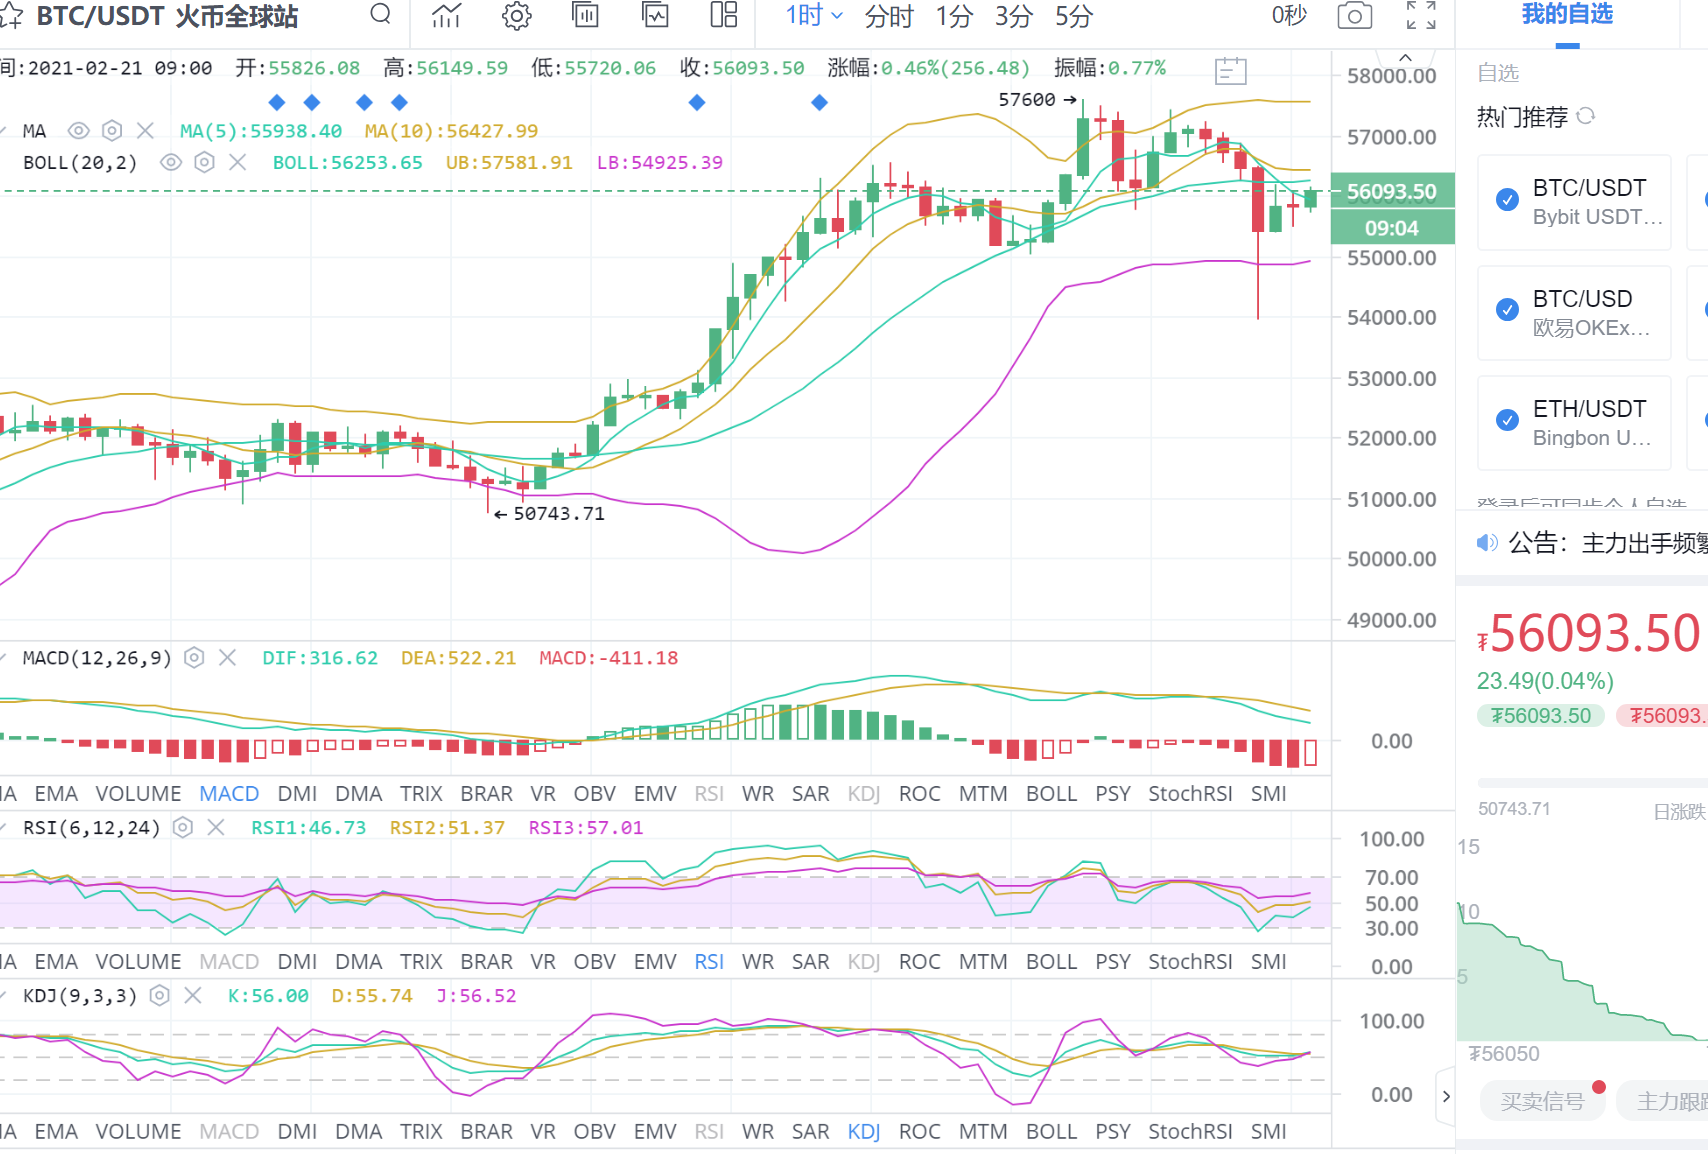Image resolution: width=1708 pixels, height=1154 pixels.
Task: Open the chart settings gear icon
Action: pyautogui.click(x=516, y=16)
